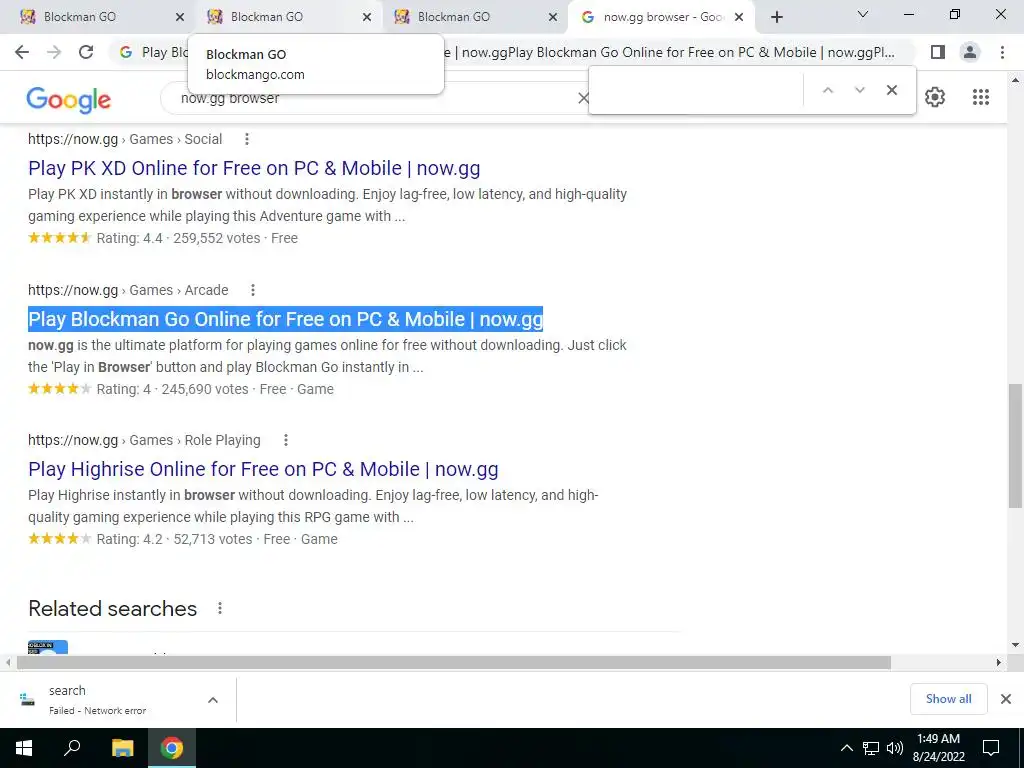Click Show all downloads button
Screen dimensions: 1024x768
coord(948,699)
